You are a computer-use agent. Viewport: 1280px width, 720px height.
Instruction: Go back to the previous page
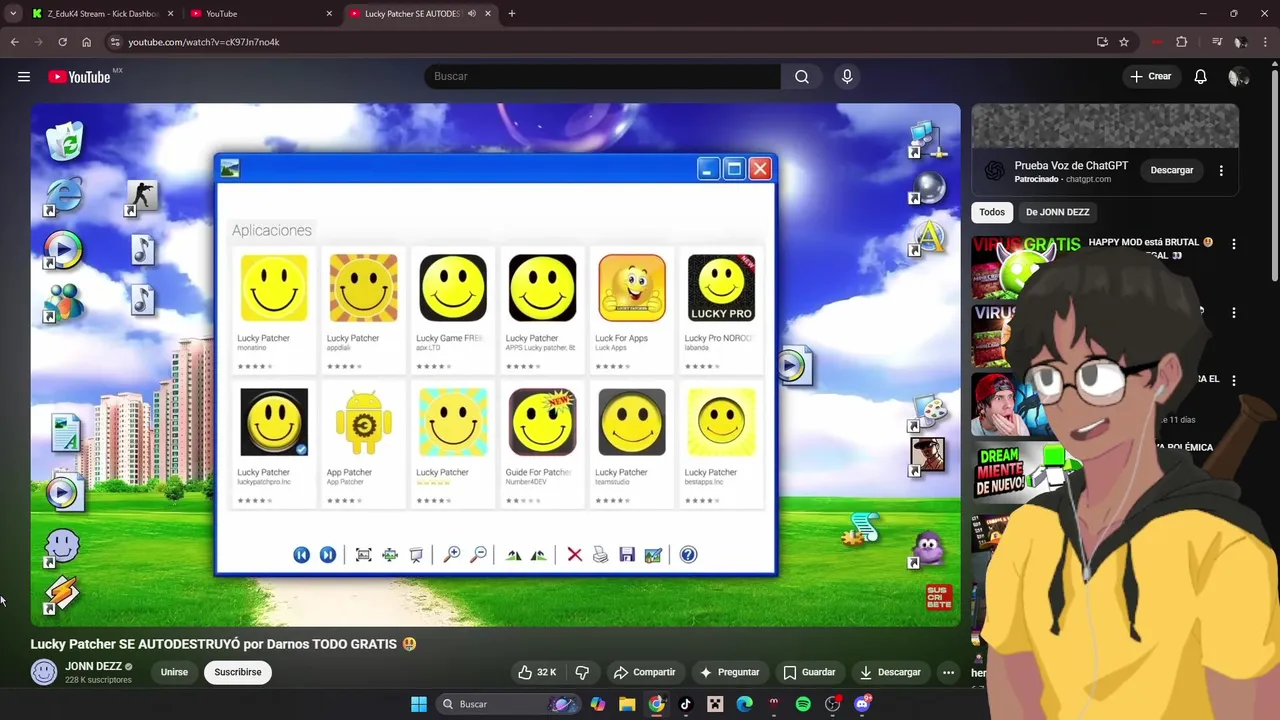(14, 42)
